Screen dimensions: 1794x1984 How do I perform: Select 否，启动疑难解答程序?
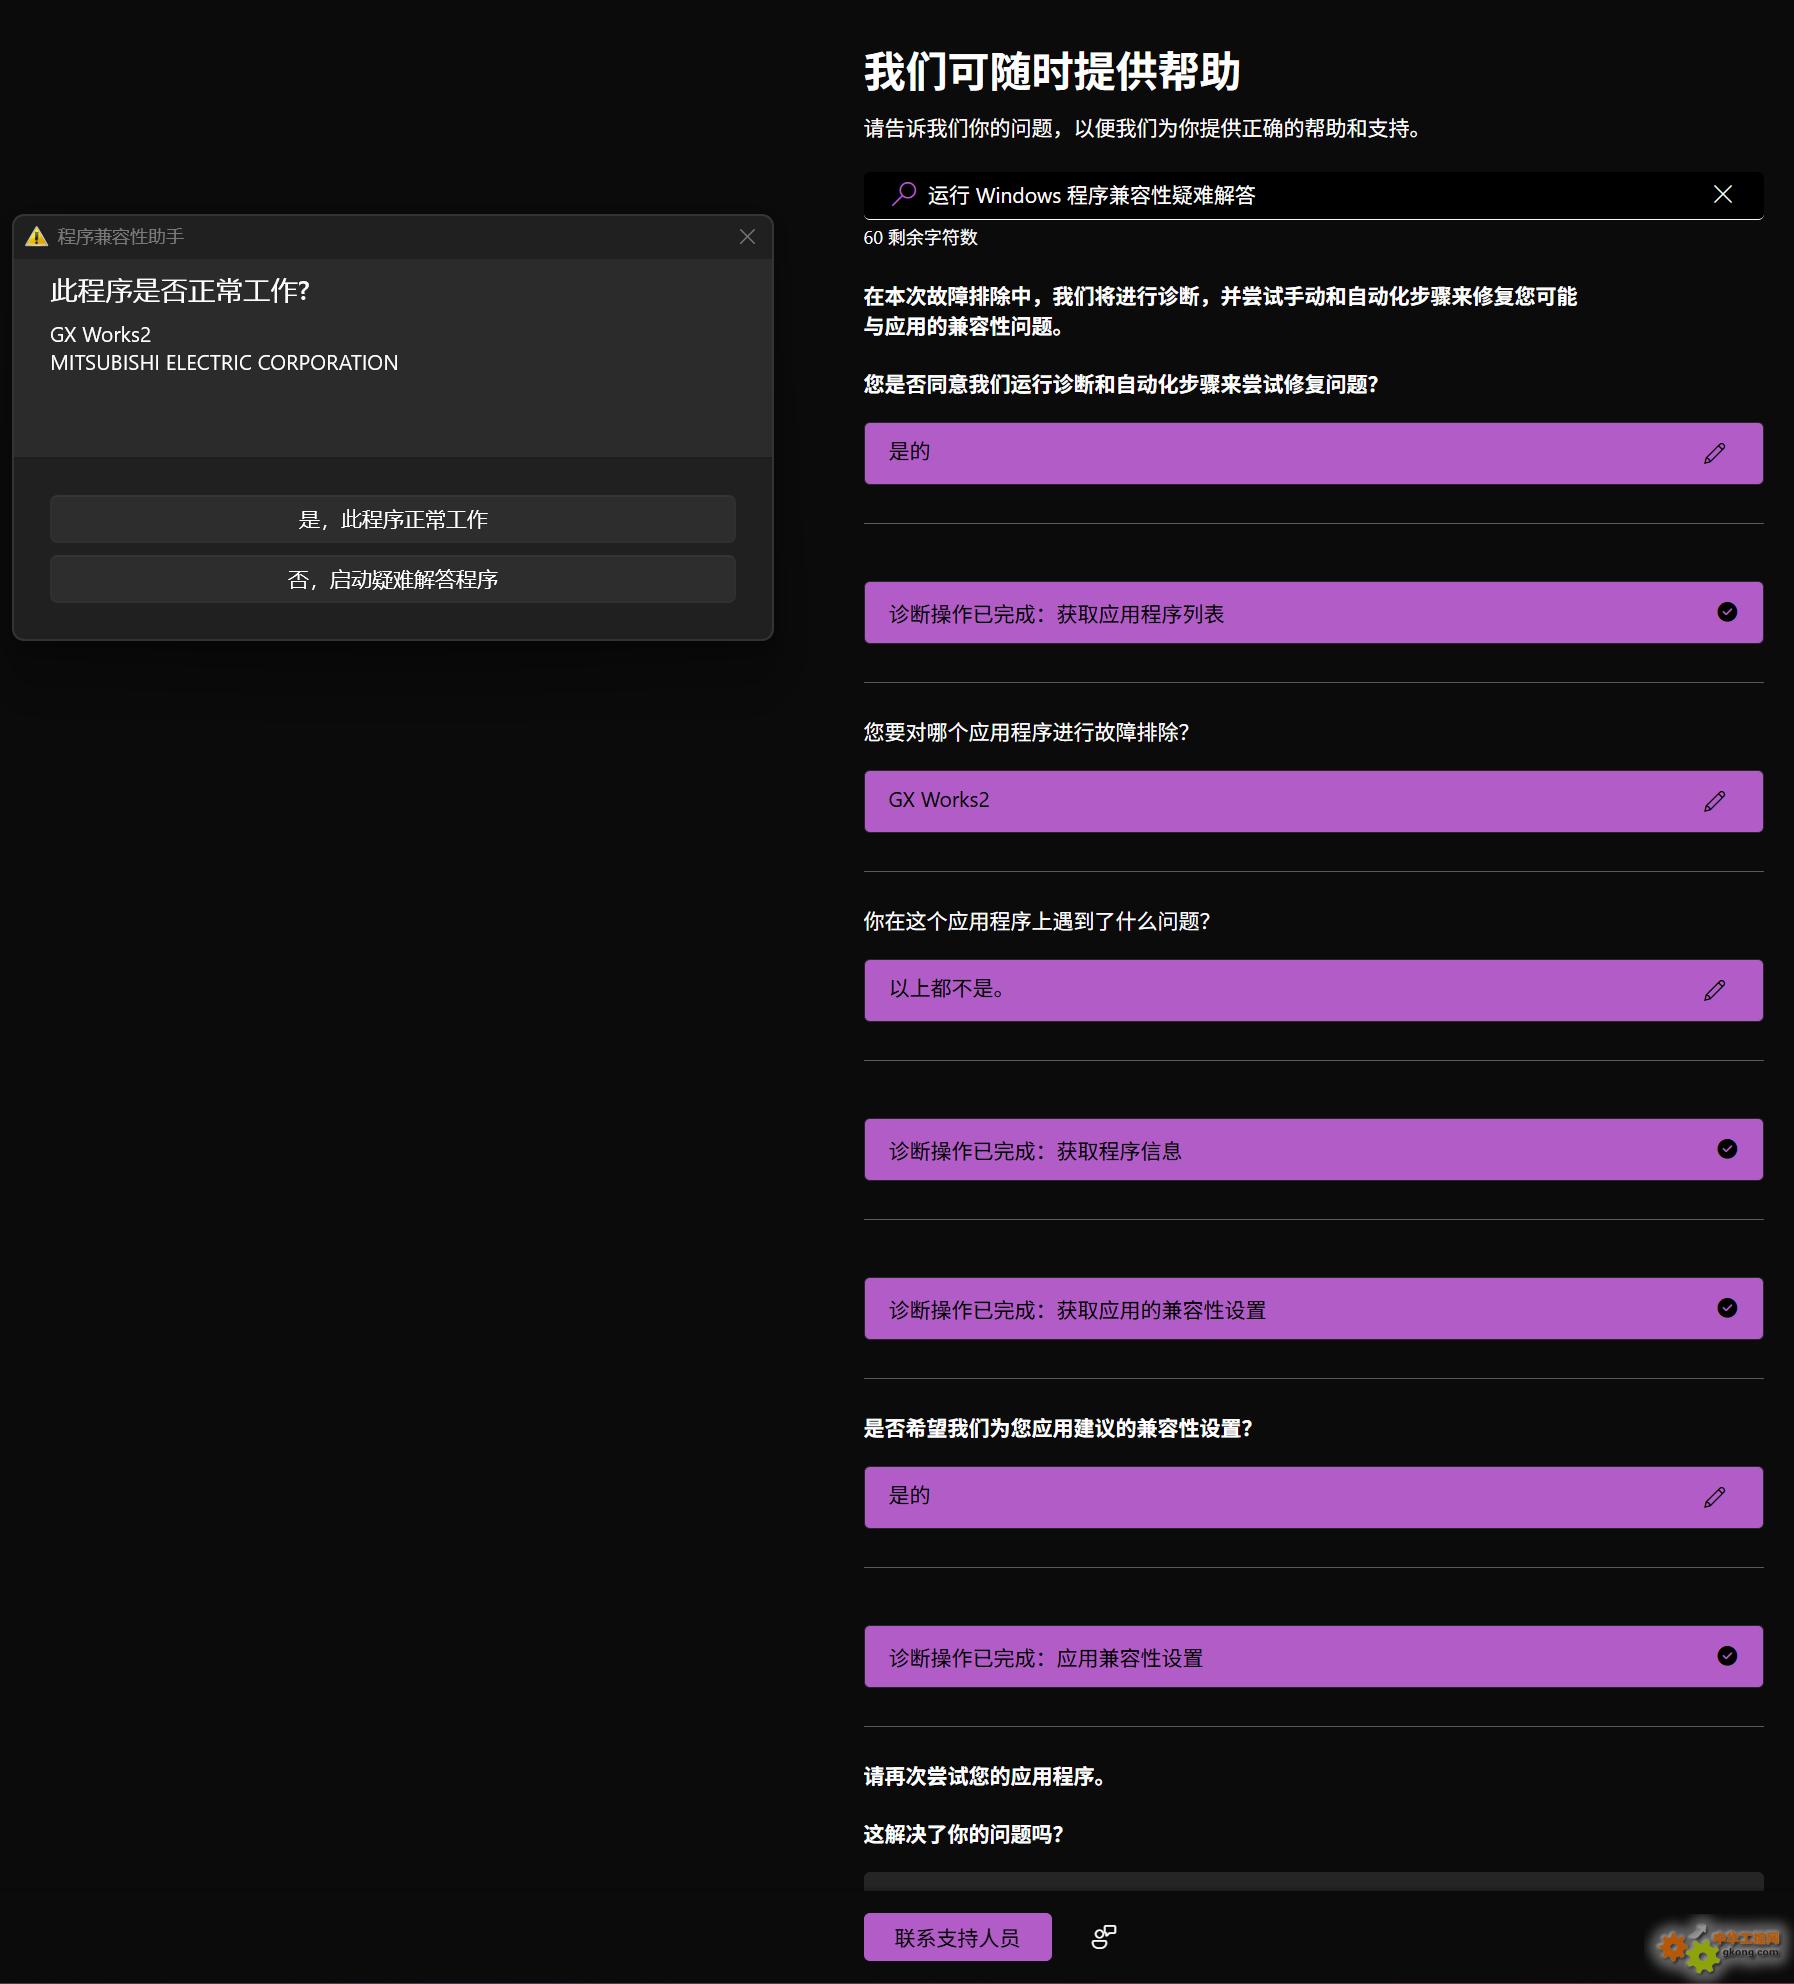[393, 580]
